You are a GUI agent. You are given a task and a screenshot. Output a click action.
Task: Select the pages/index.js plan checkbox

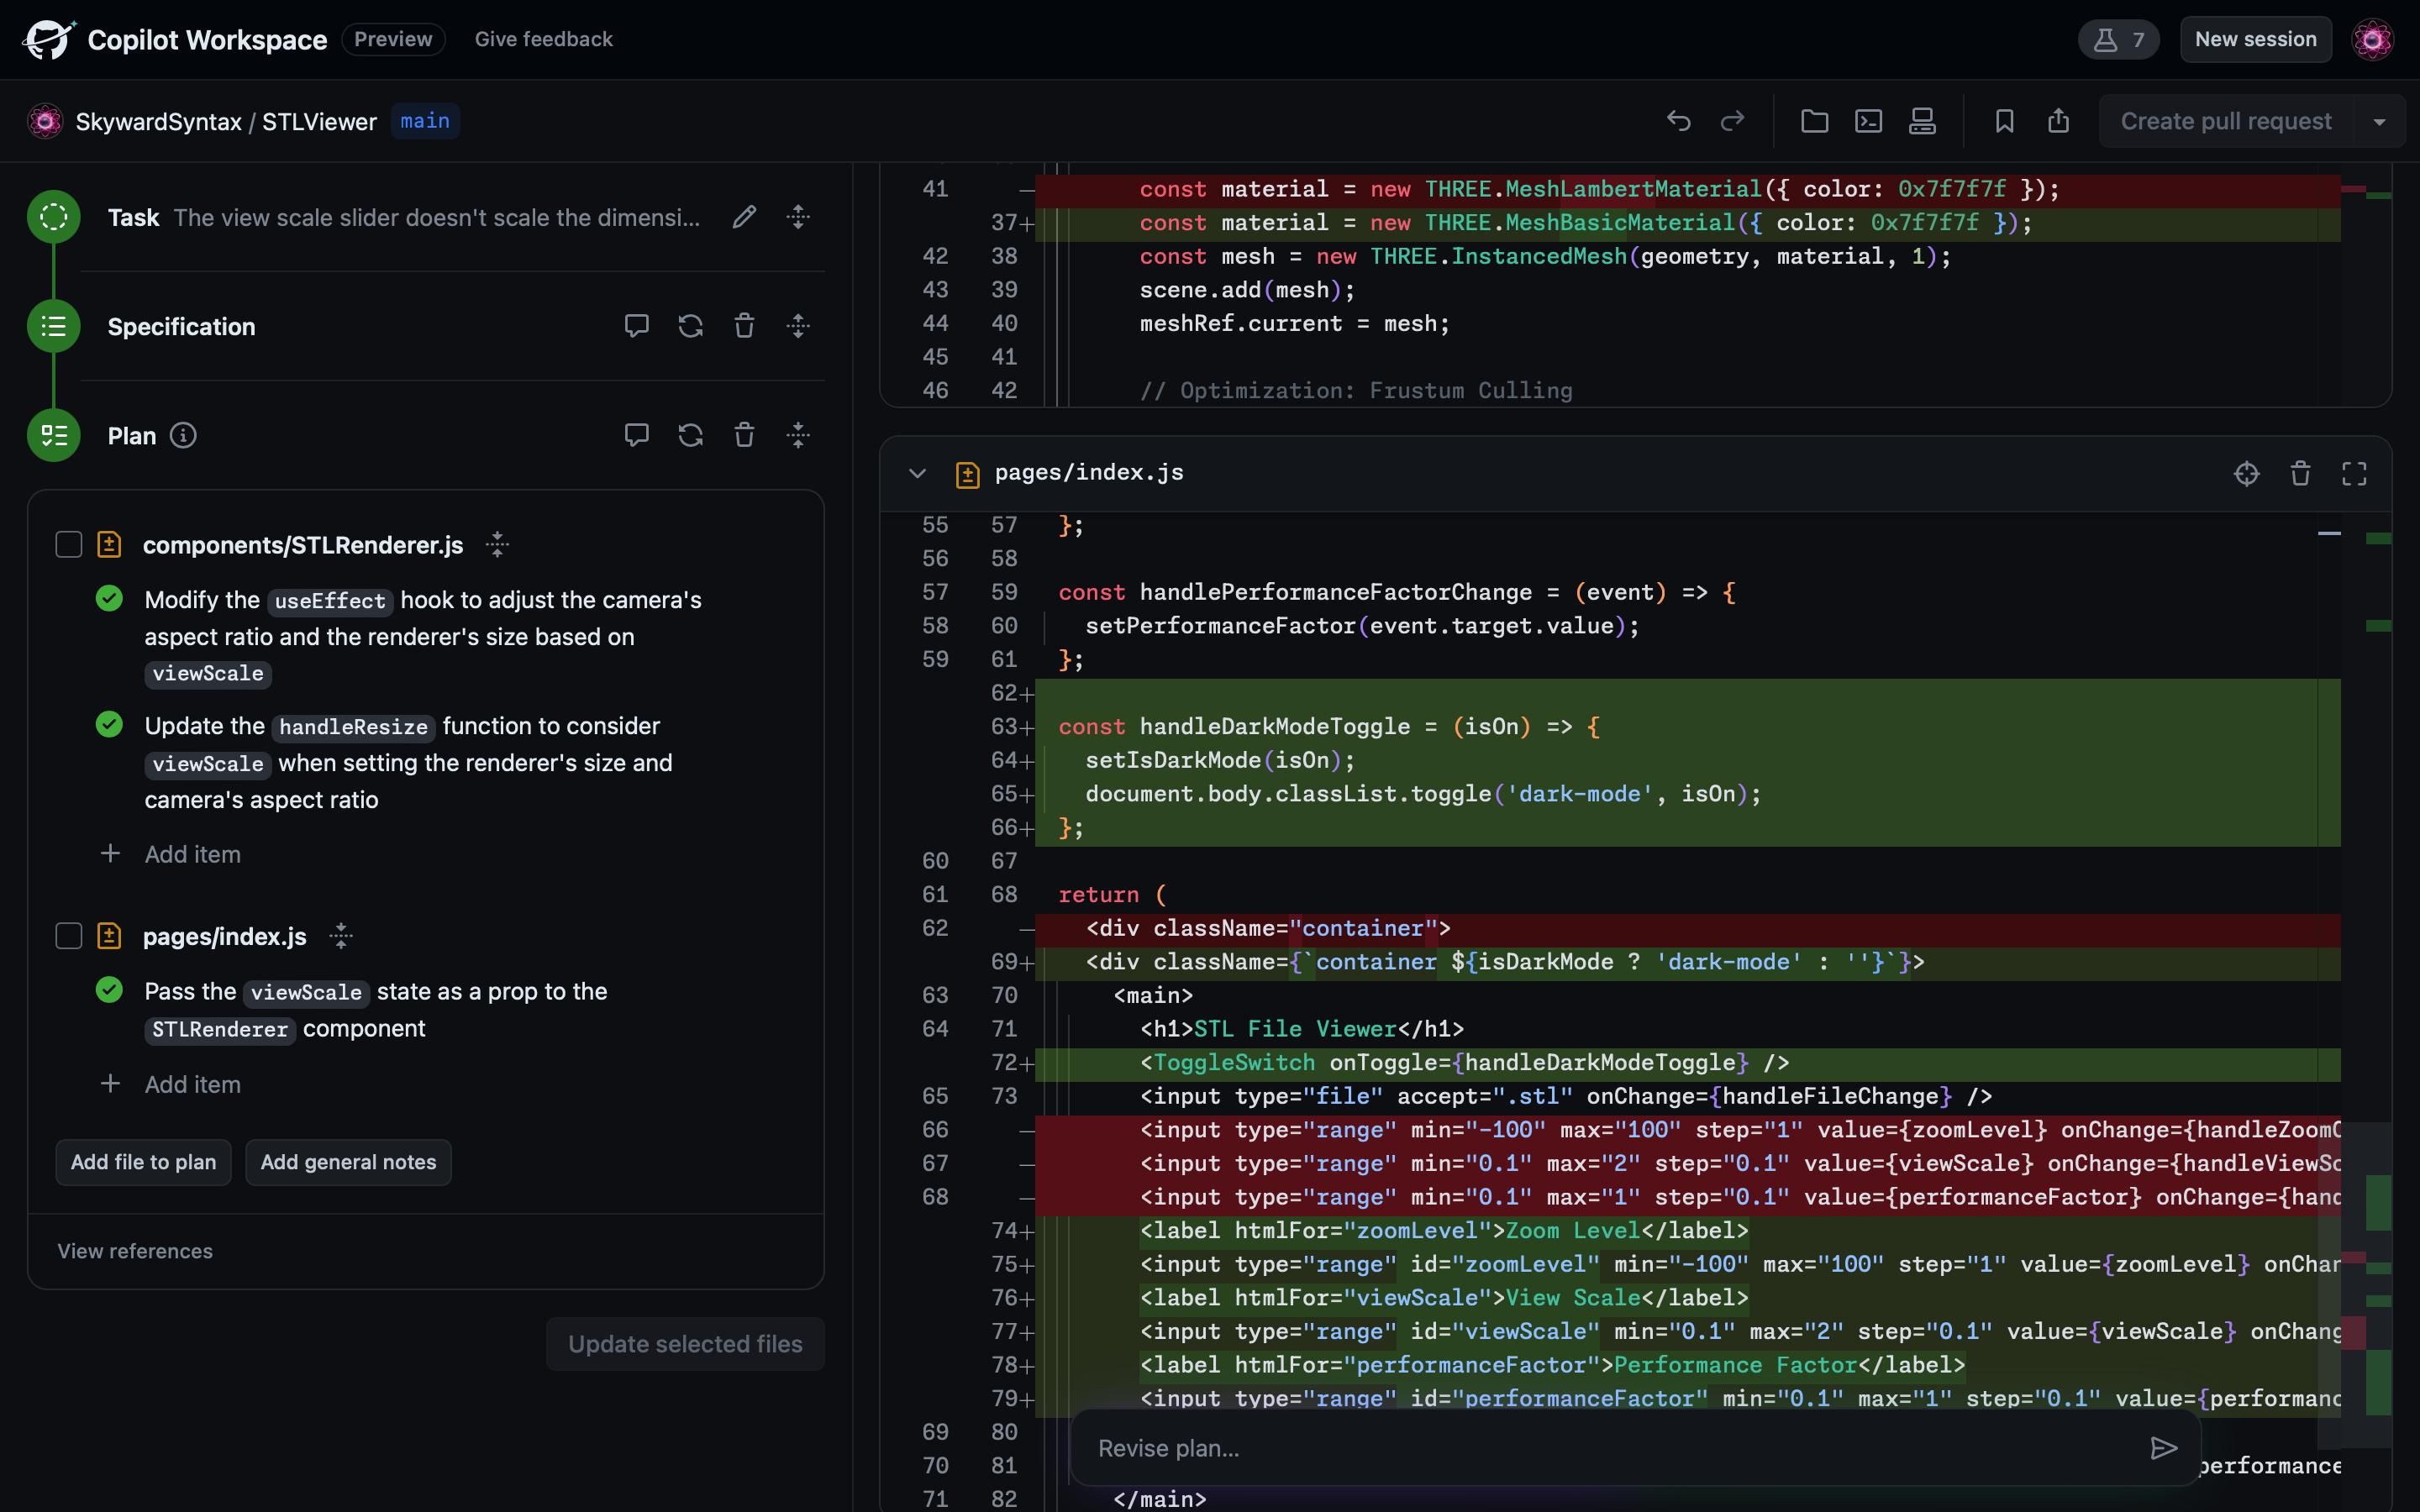pyautogui.click(x=68, y=936)
